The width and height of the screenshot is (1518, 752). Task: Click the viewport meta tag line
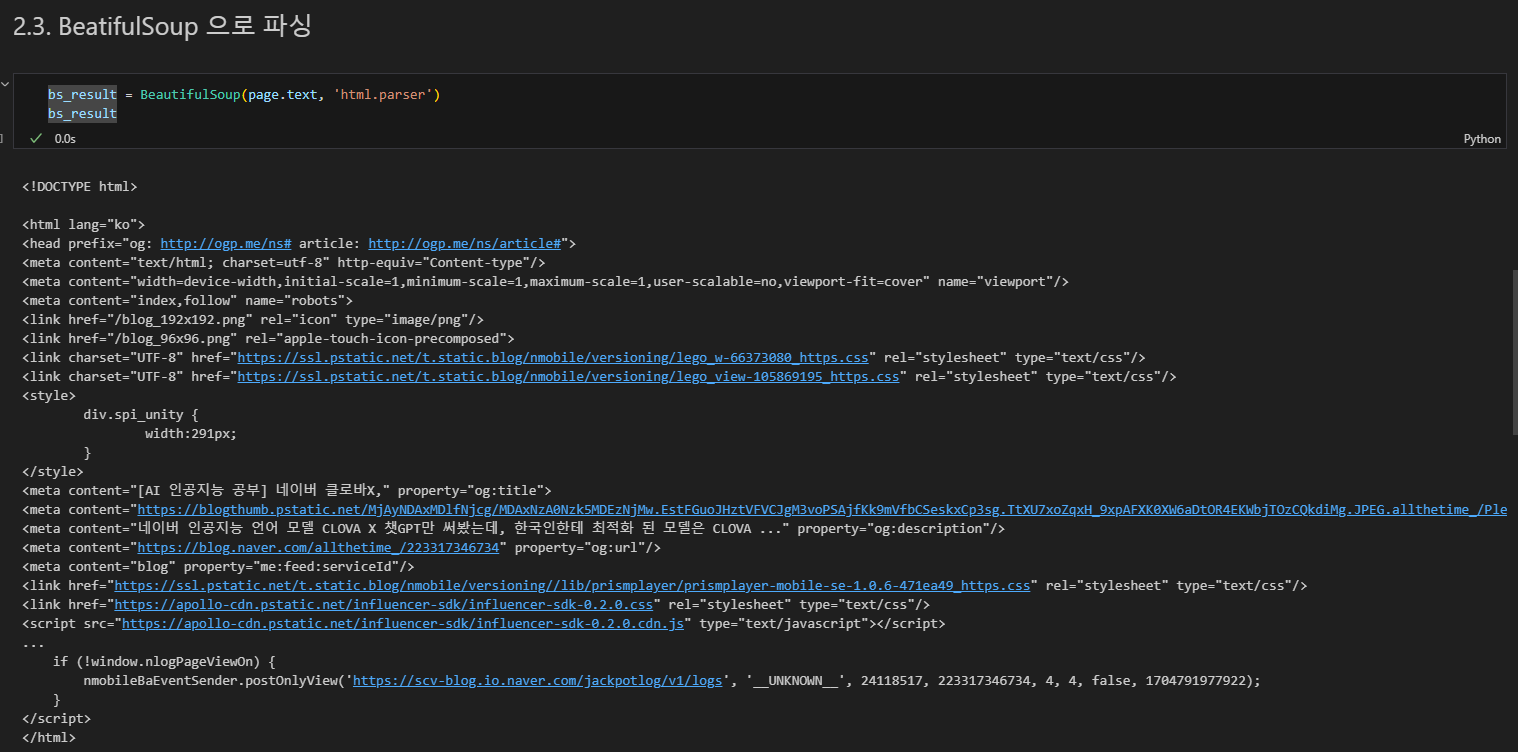[x=545, y=281]
